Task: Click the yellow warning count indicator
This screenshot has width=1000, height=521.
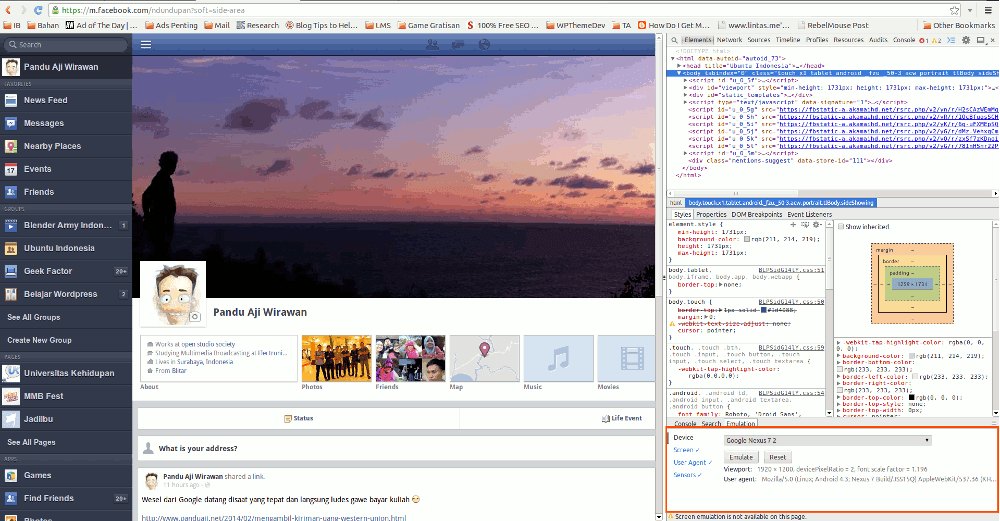Action: coord(936,40)
